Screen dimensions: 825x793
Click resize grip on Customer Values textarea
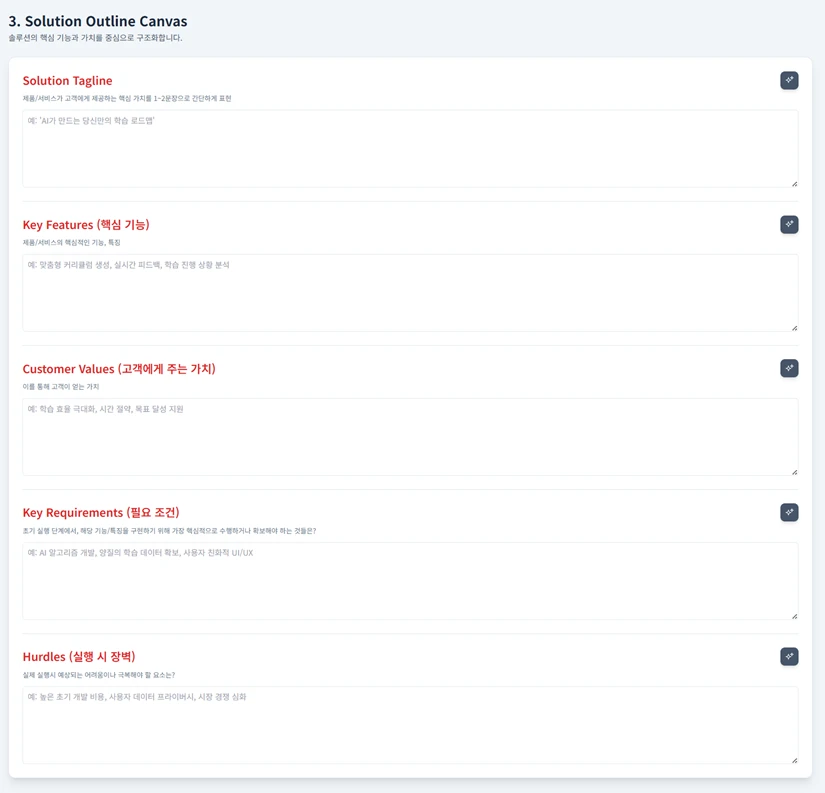click(x=794, y=471)
